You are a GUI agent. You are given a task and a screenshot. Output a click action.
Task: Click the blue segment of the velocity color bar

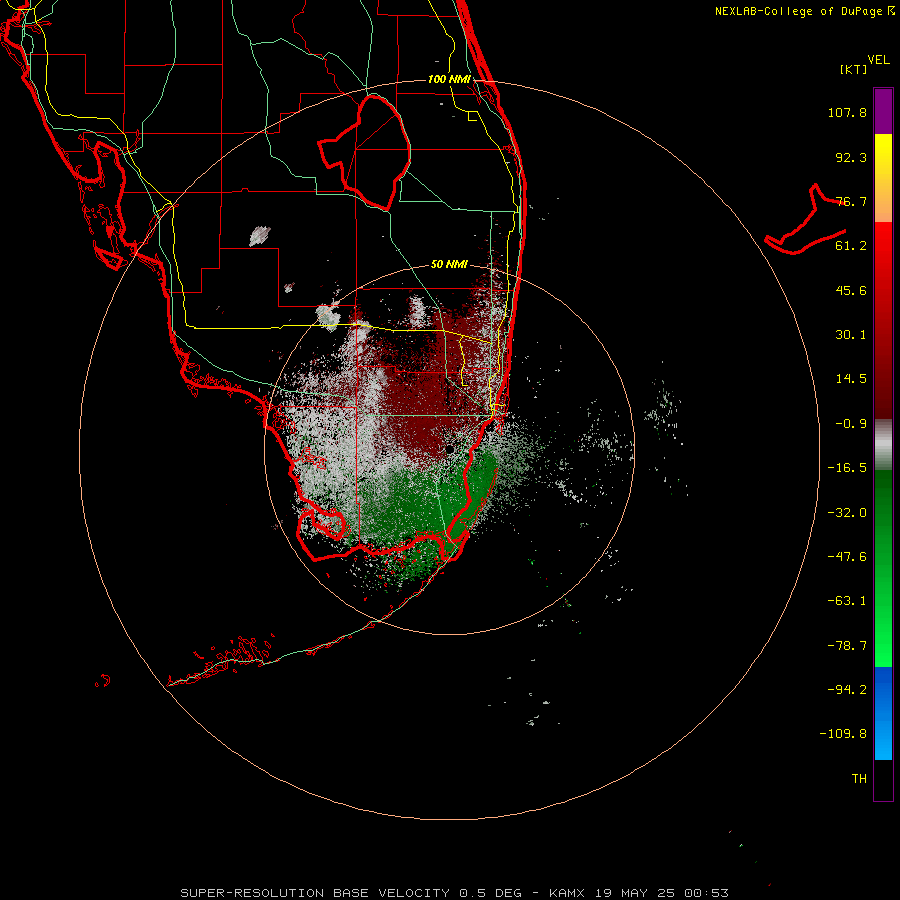(883, 713)
